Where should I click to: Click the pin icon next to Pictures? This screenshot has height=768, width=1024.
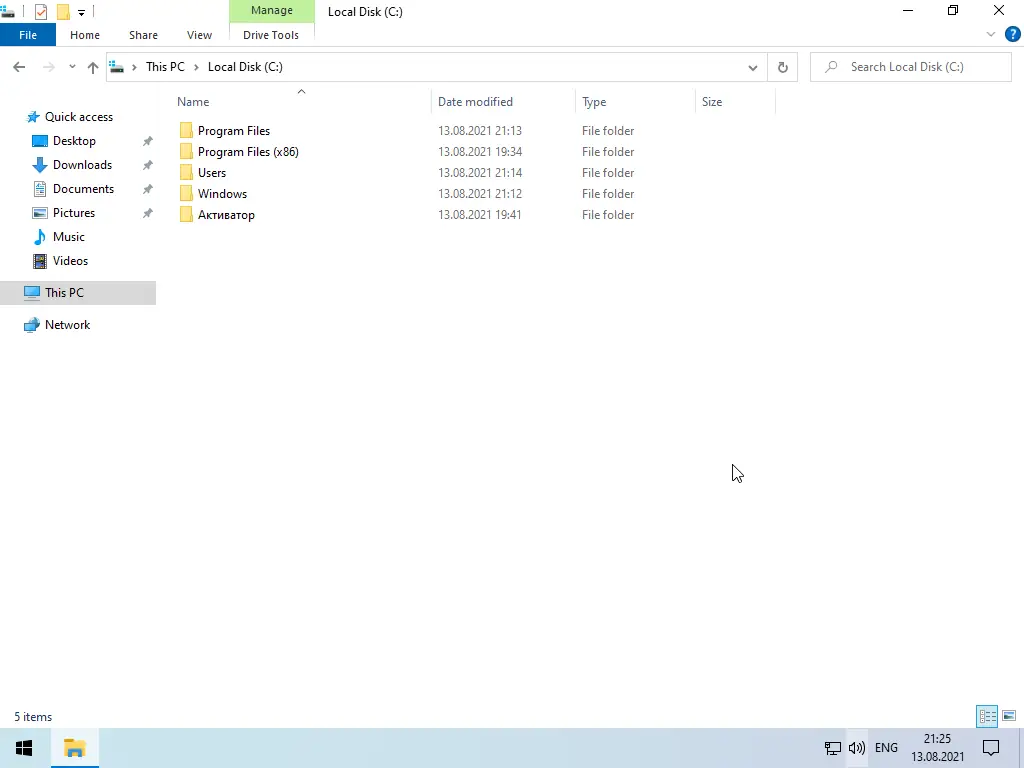(148, 214)
